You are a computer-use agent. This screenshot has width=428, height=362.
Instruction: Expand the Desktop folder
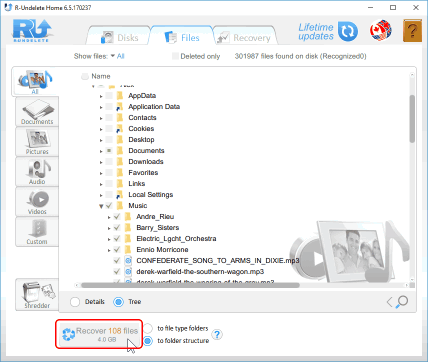click(x=101, y=140)
